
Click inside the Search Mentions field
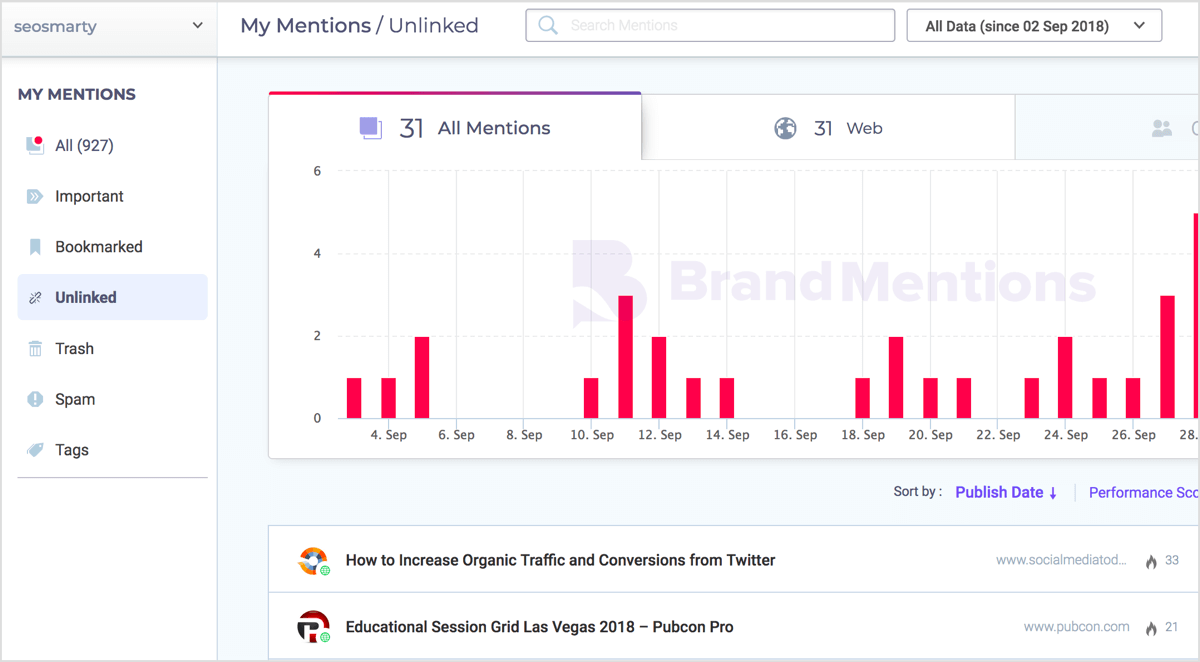[710, 25]
